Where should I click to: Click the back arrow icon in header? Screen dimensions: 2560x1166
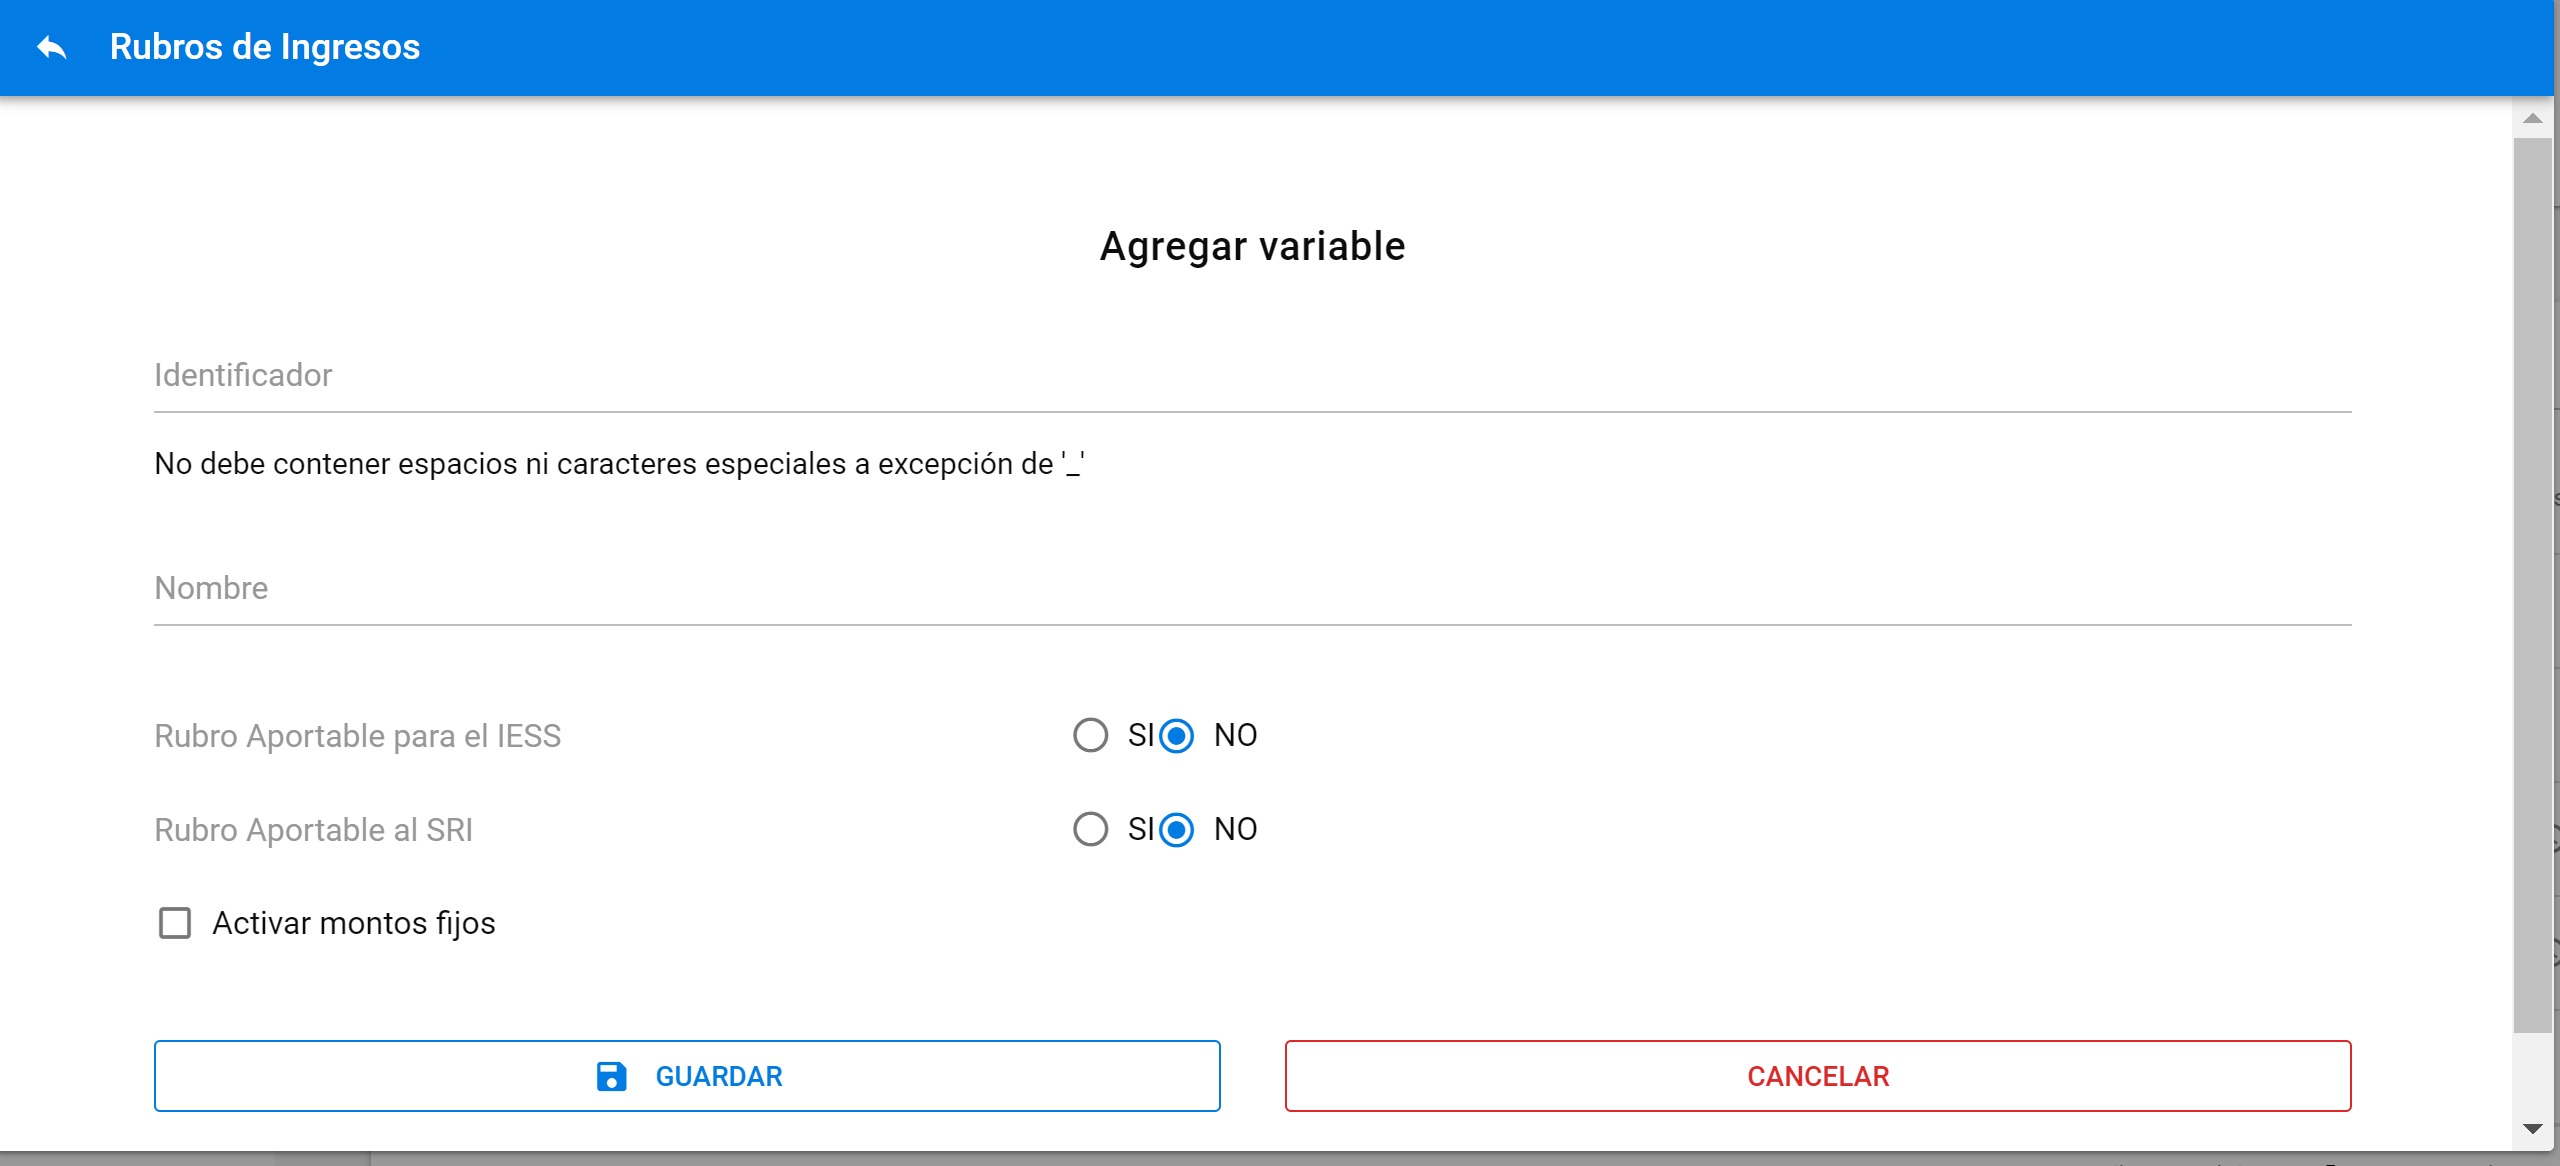(x=52, y=47)
